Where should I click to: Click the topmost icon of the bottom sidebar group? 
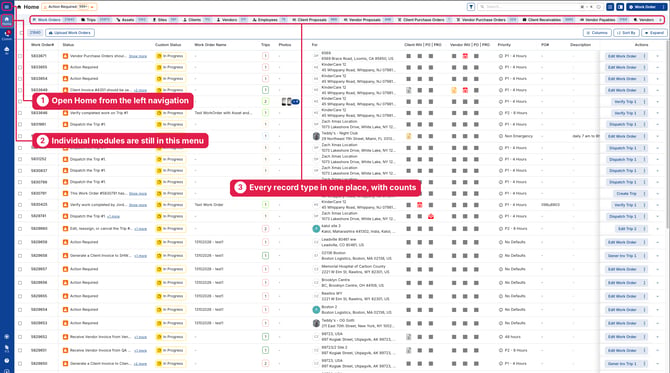tap(6, 337)
